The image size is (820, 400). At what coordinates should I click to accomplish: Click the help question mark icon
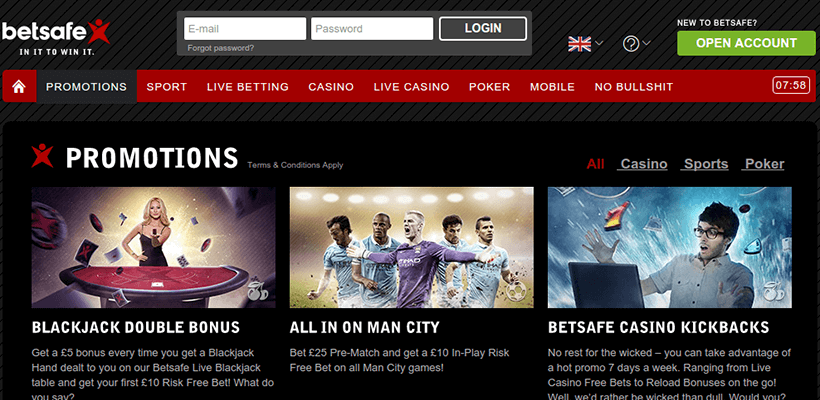[x=631, y=44]
